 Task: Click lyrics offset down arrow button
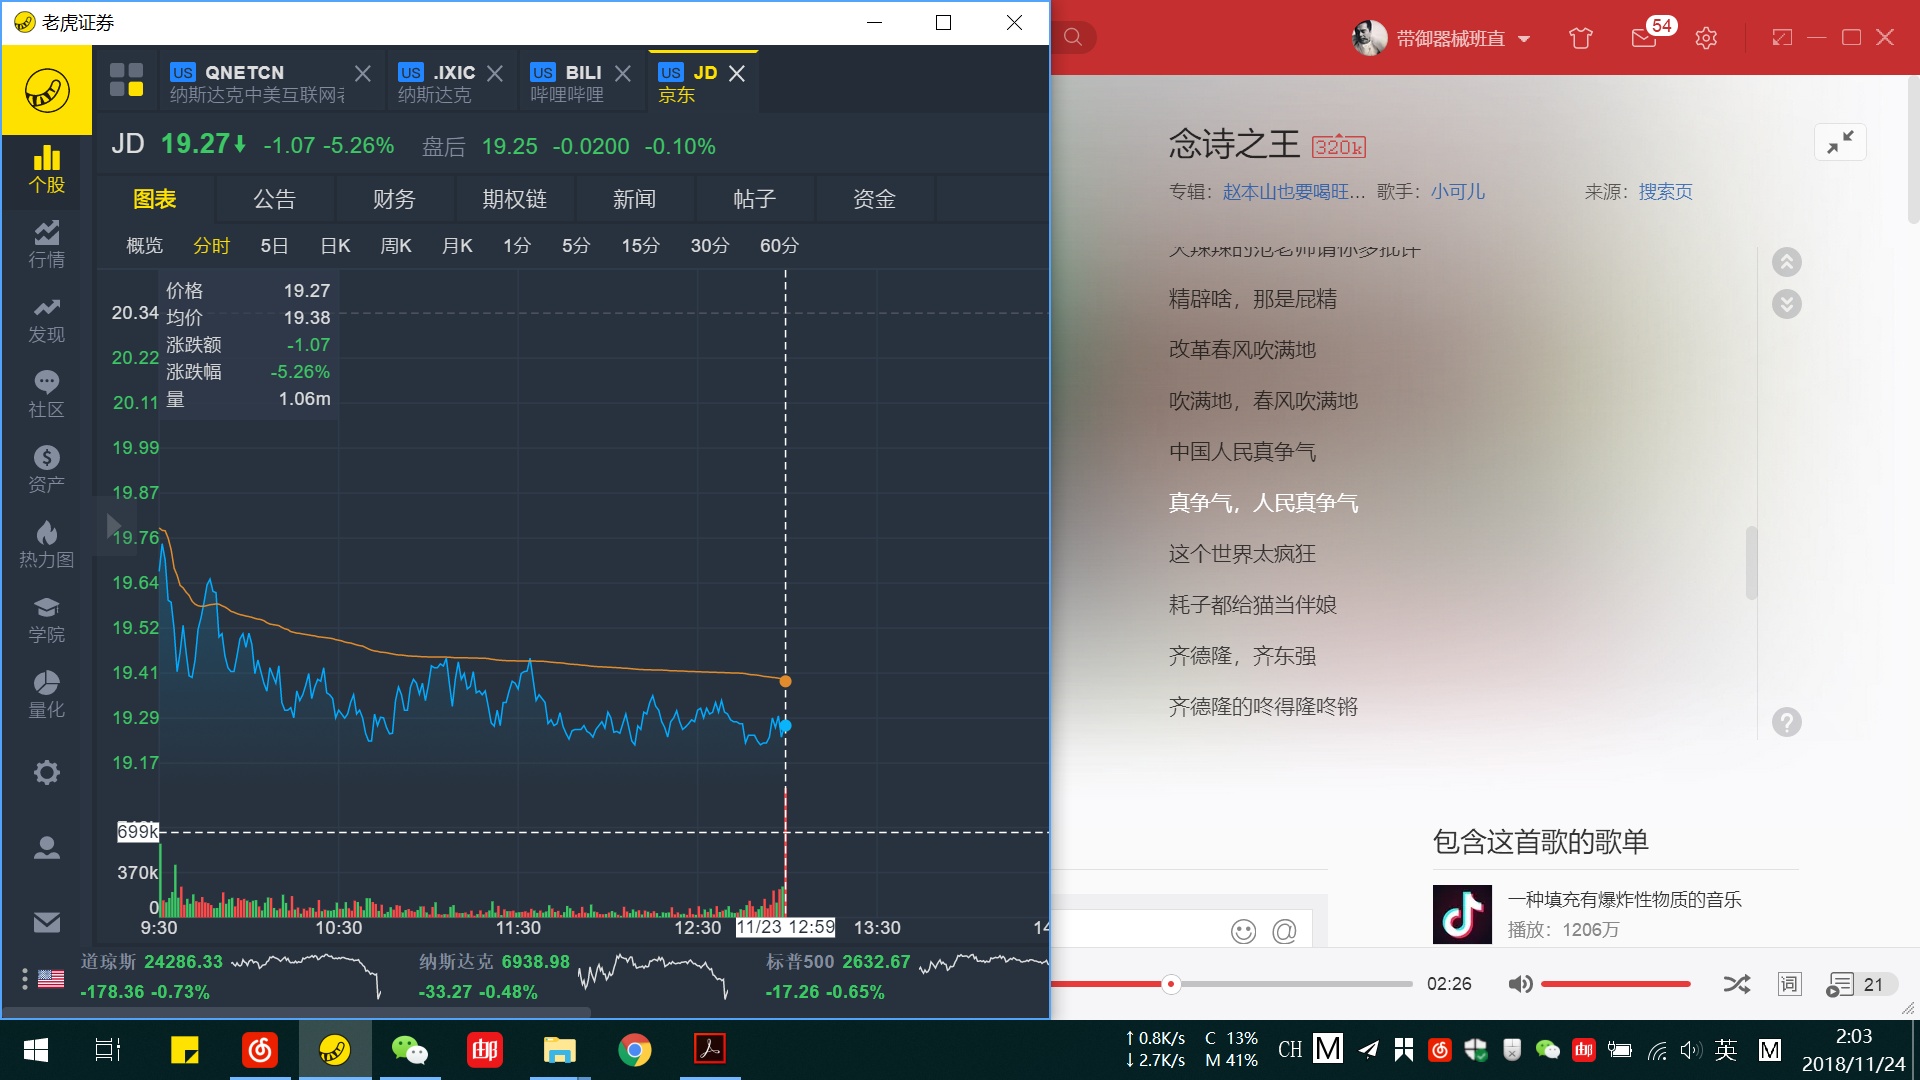pos(1787,304)
